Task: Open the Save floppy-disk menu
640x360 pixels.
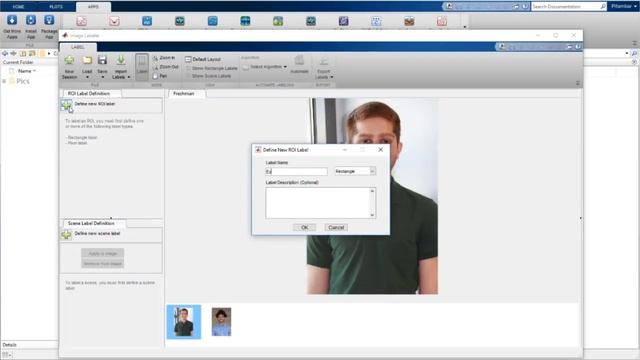Action: (102, 67)
